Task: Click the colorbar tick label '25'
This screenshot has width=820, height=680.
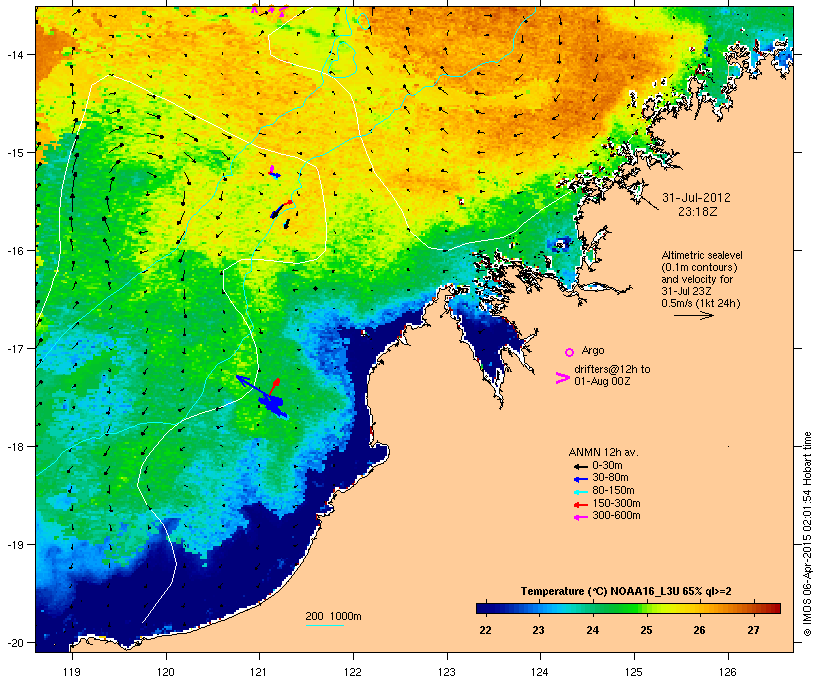Action: coord(646,630)
